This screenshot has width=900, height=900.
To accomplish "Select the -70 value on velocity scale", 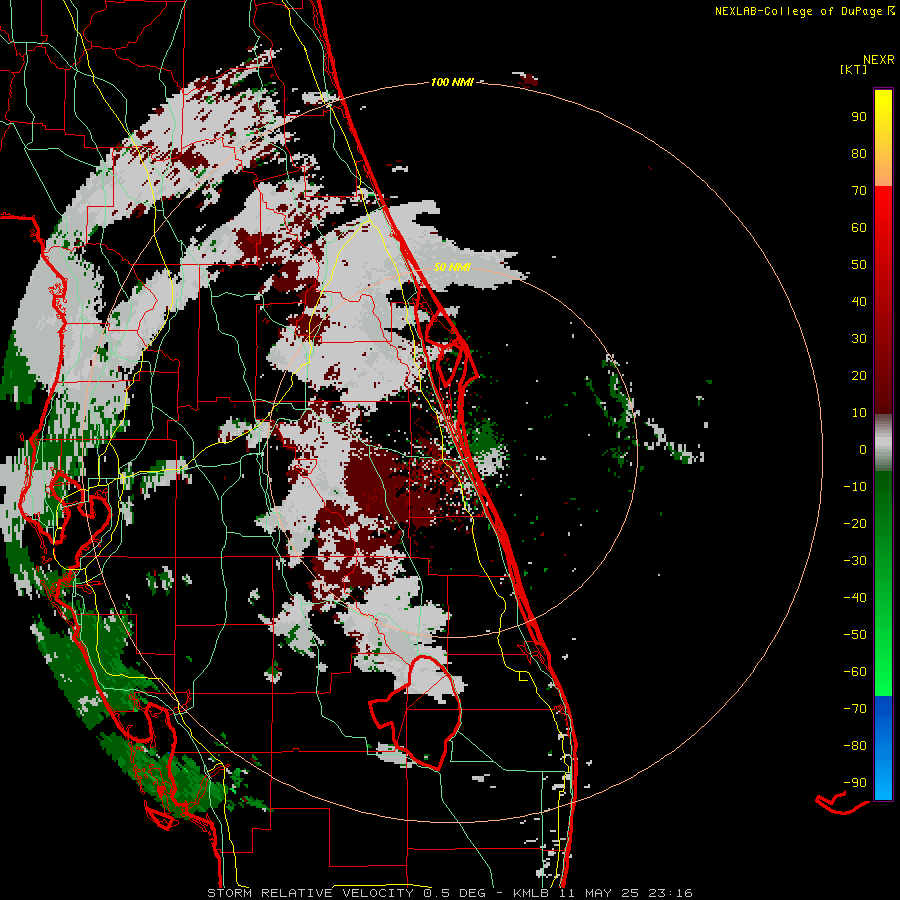I will click(855, 709).
